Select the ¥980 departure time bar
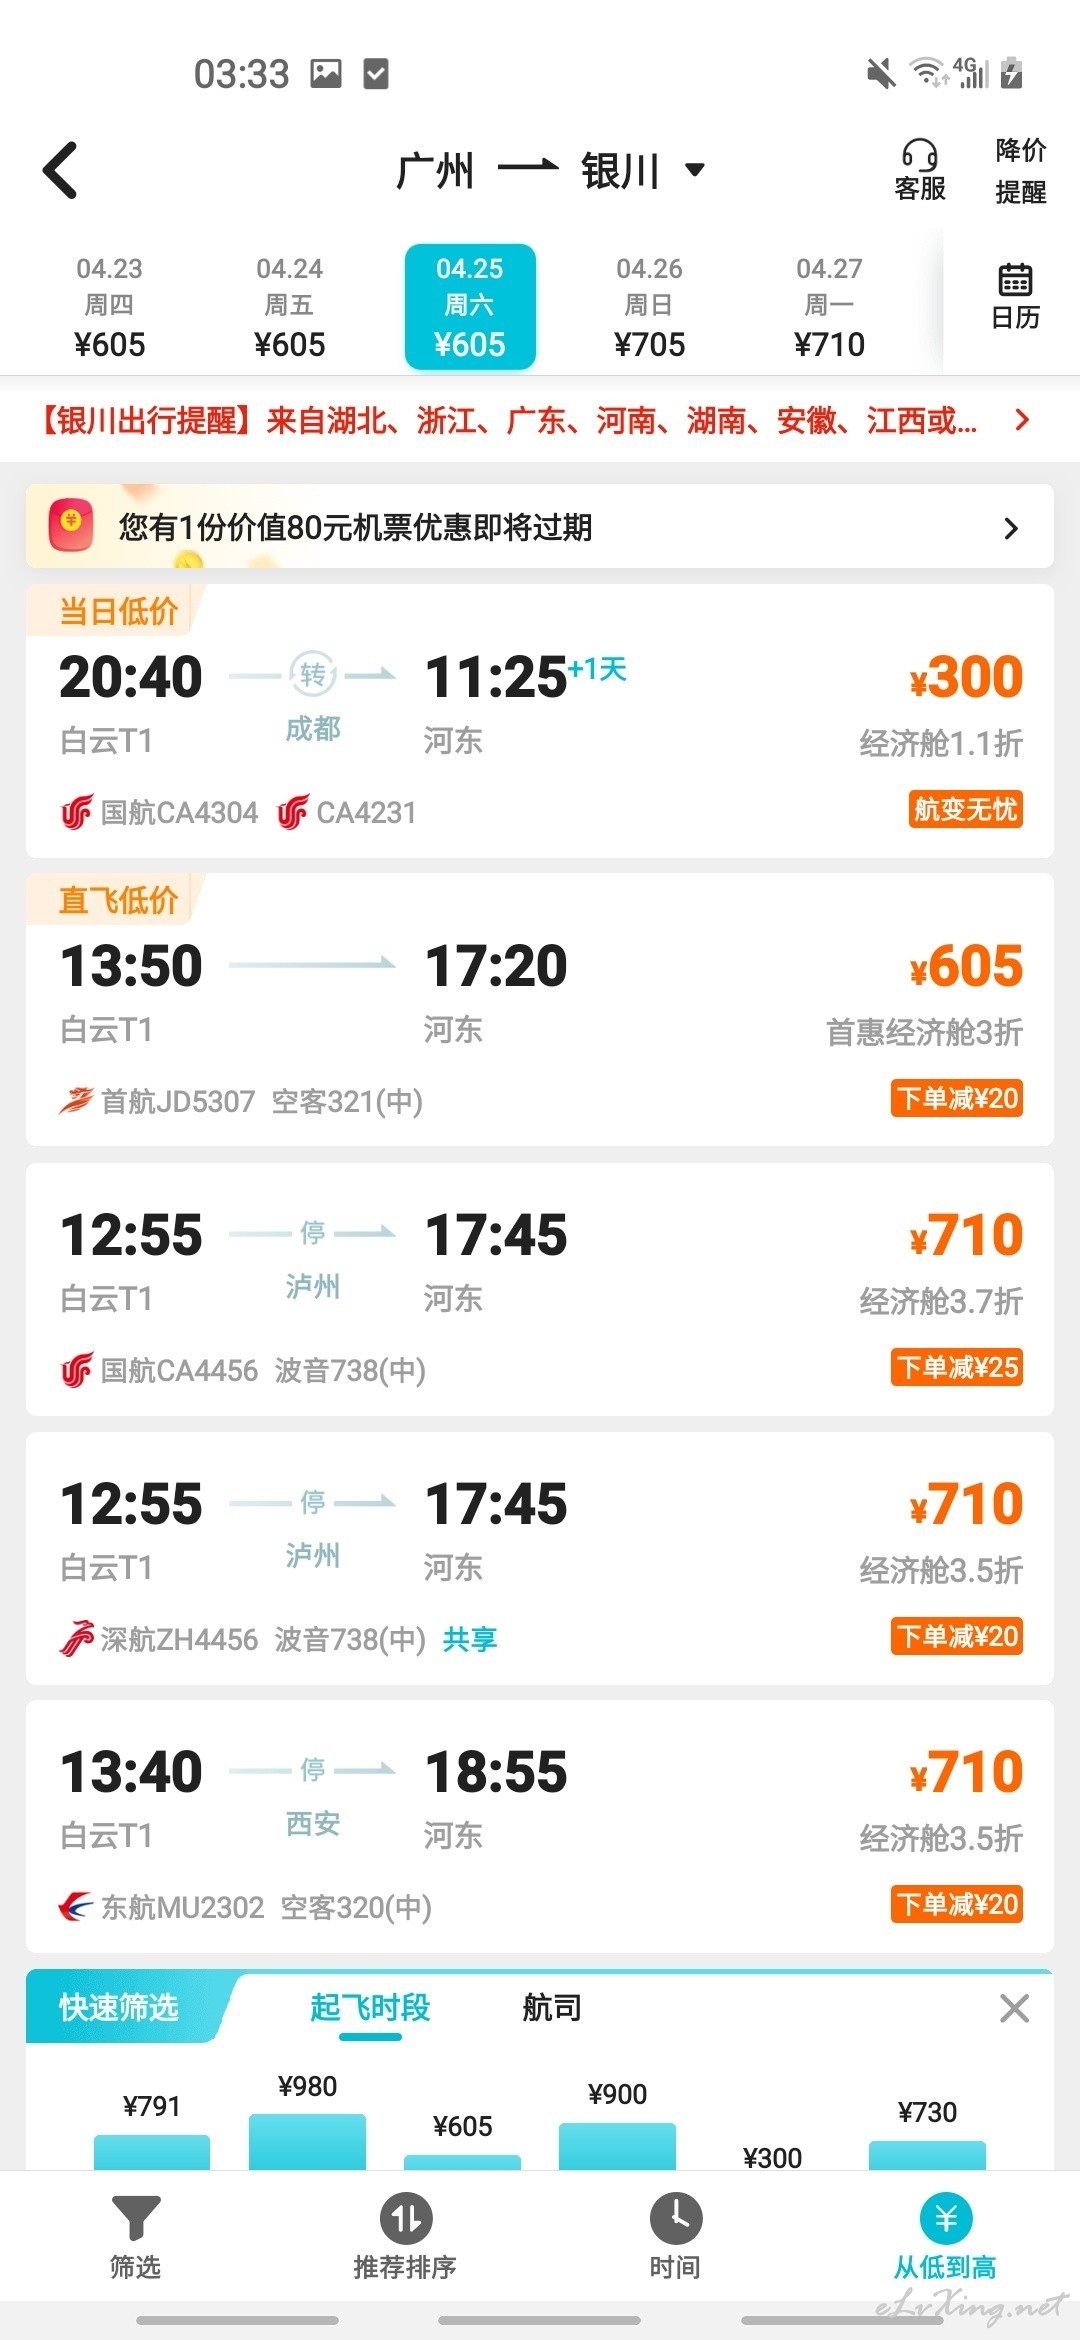 (307, 2140)
